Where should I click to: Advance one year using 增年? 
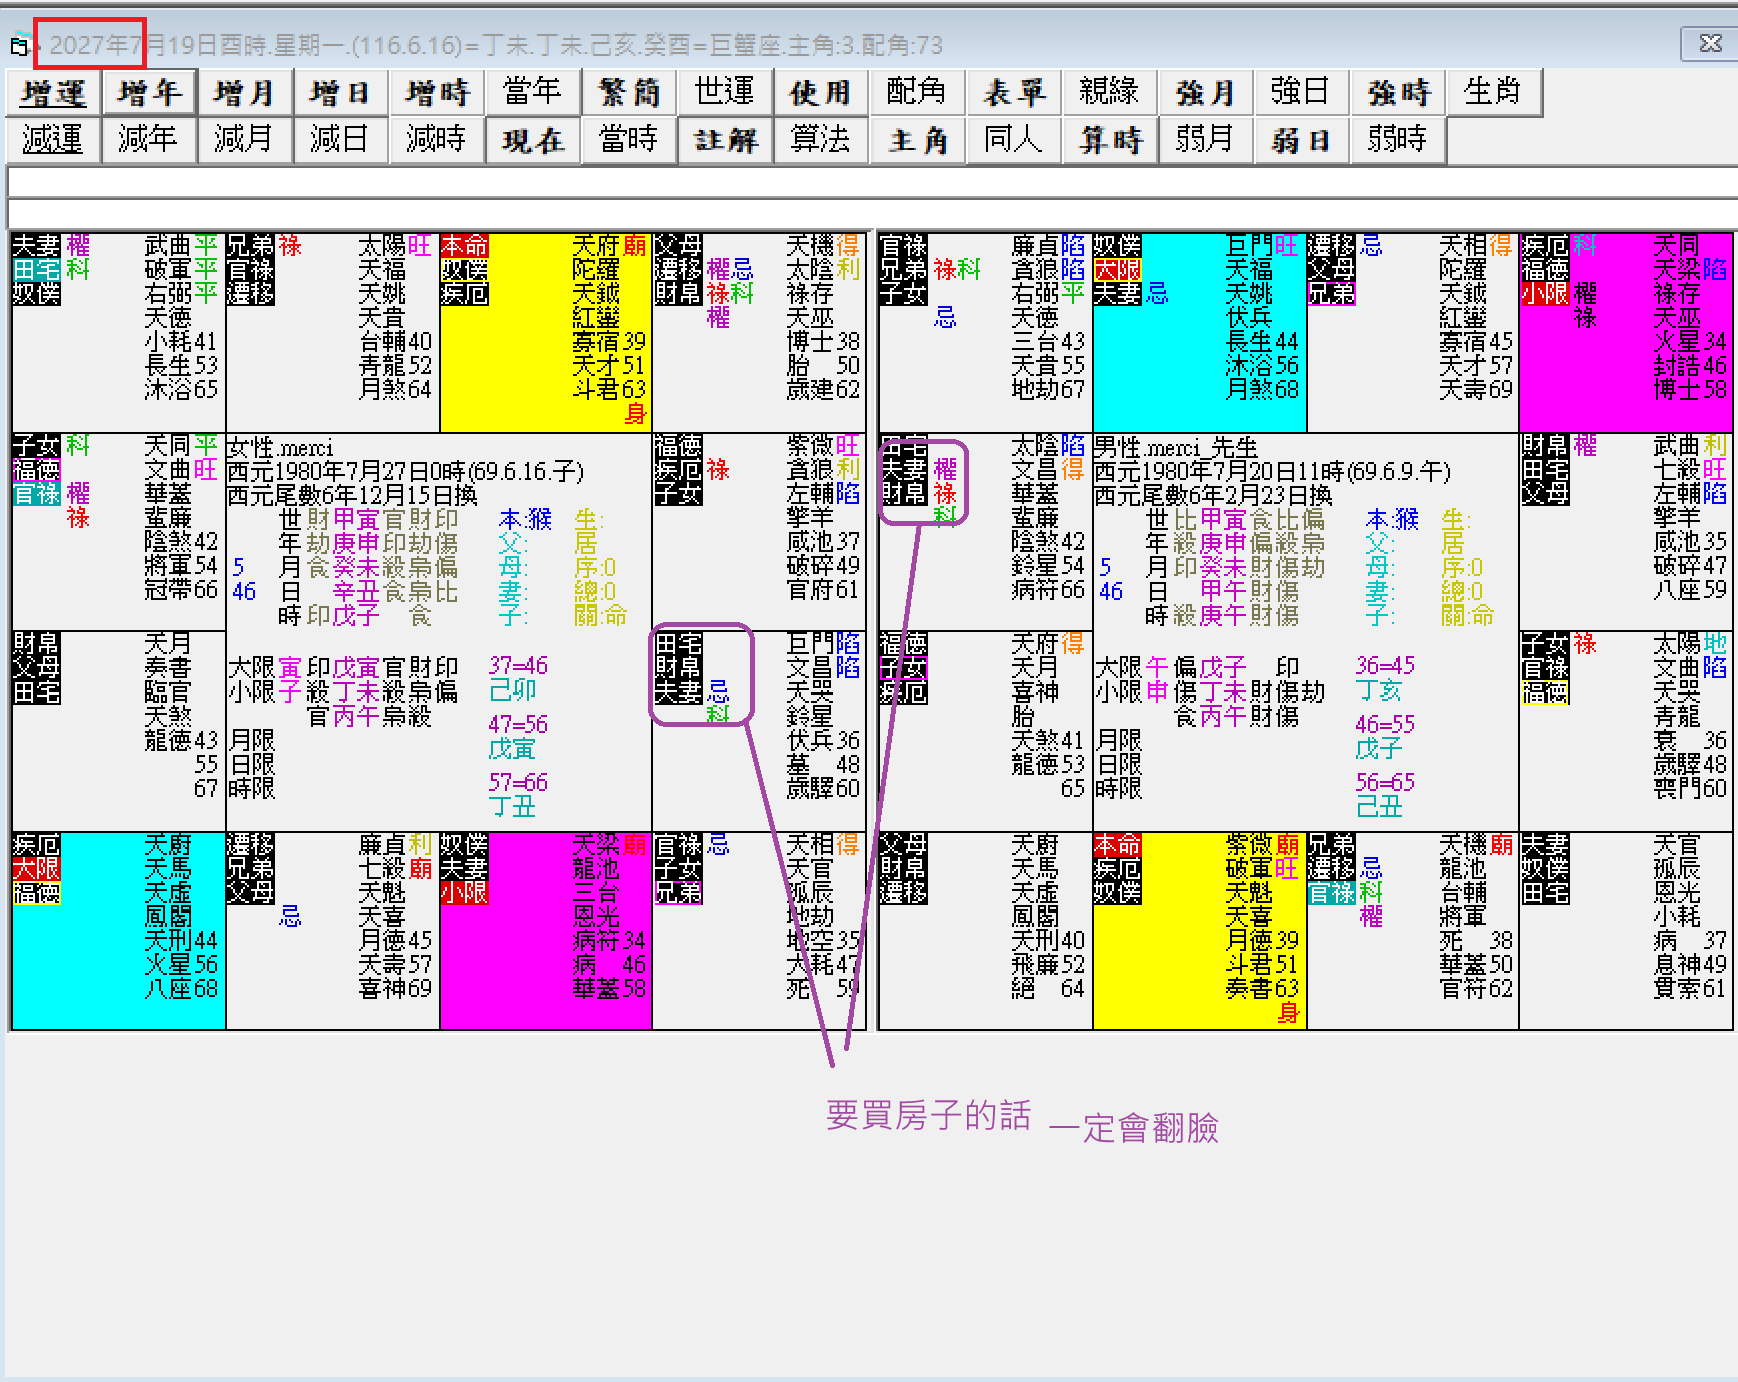click(148, 92)
